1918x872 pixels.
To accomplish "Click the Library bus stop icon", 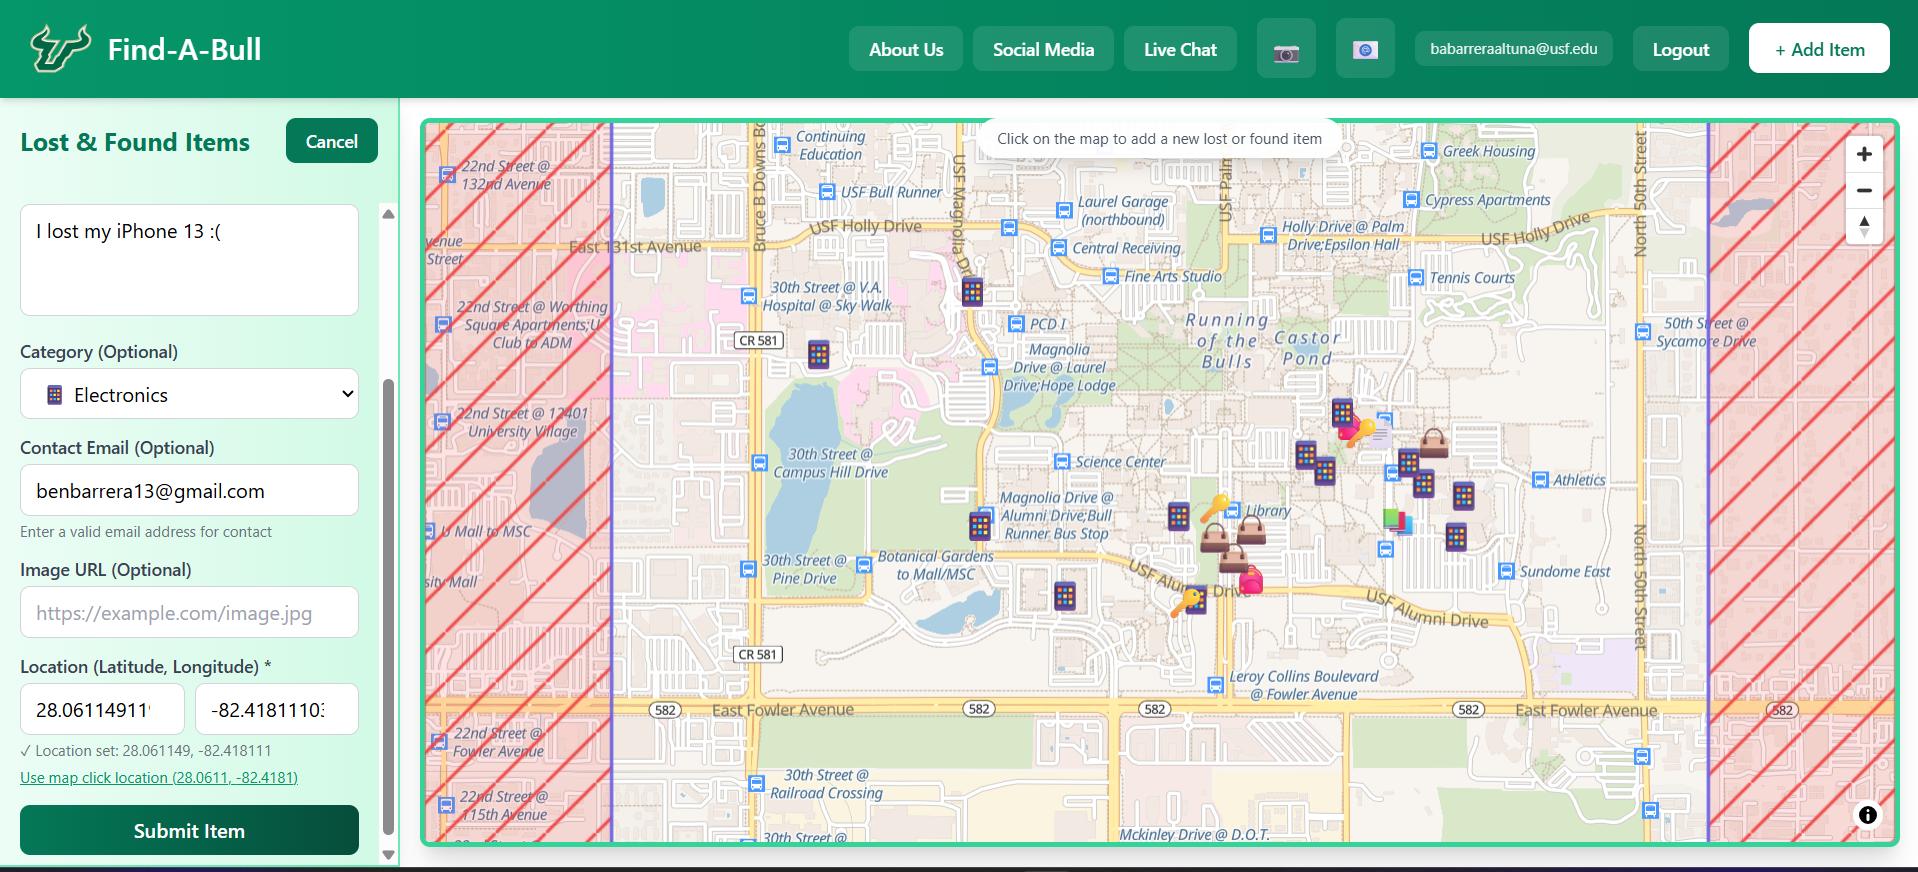I will point(1233,510).
